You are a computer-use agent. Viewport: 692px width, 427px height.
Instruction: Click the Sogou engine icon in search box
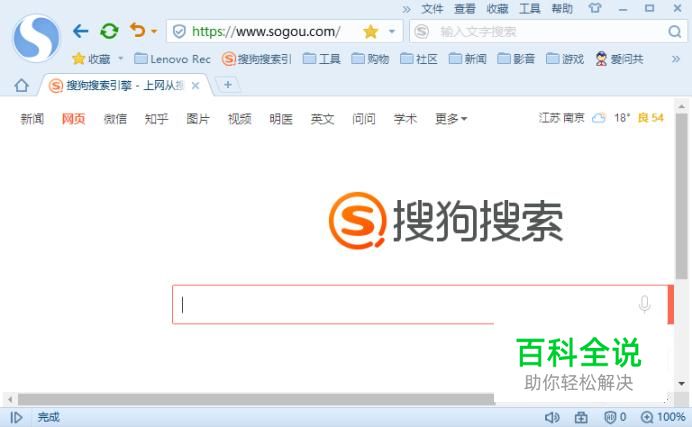coord(421,31)
